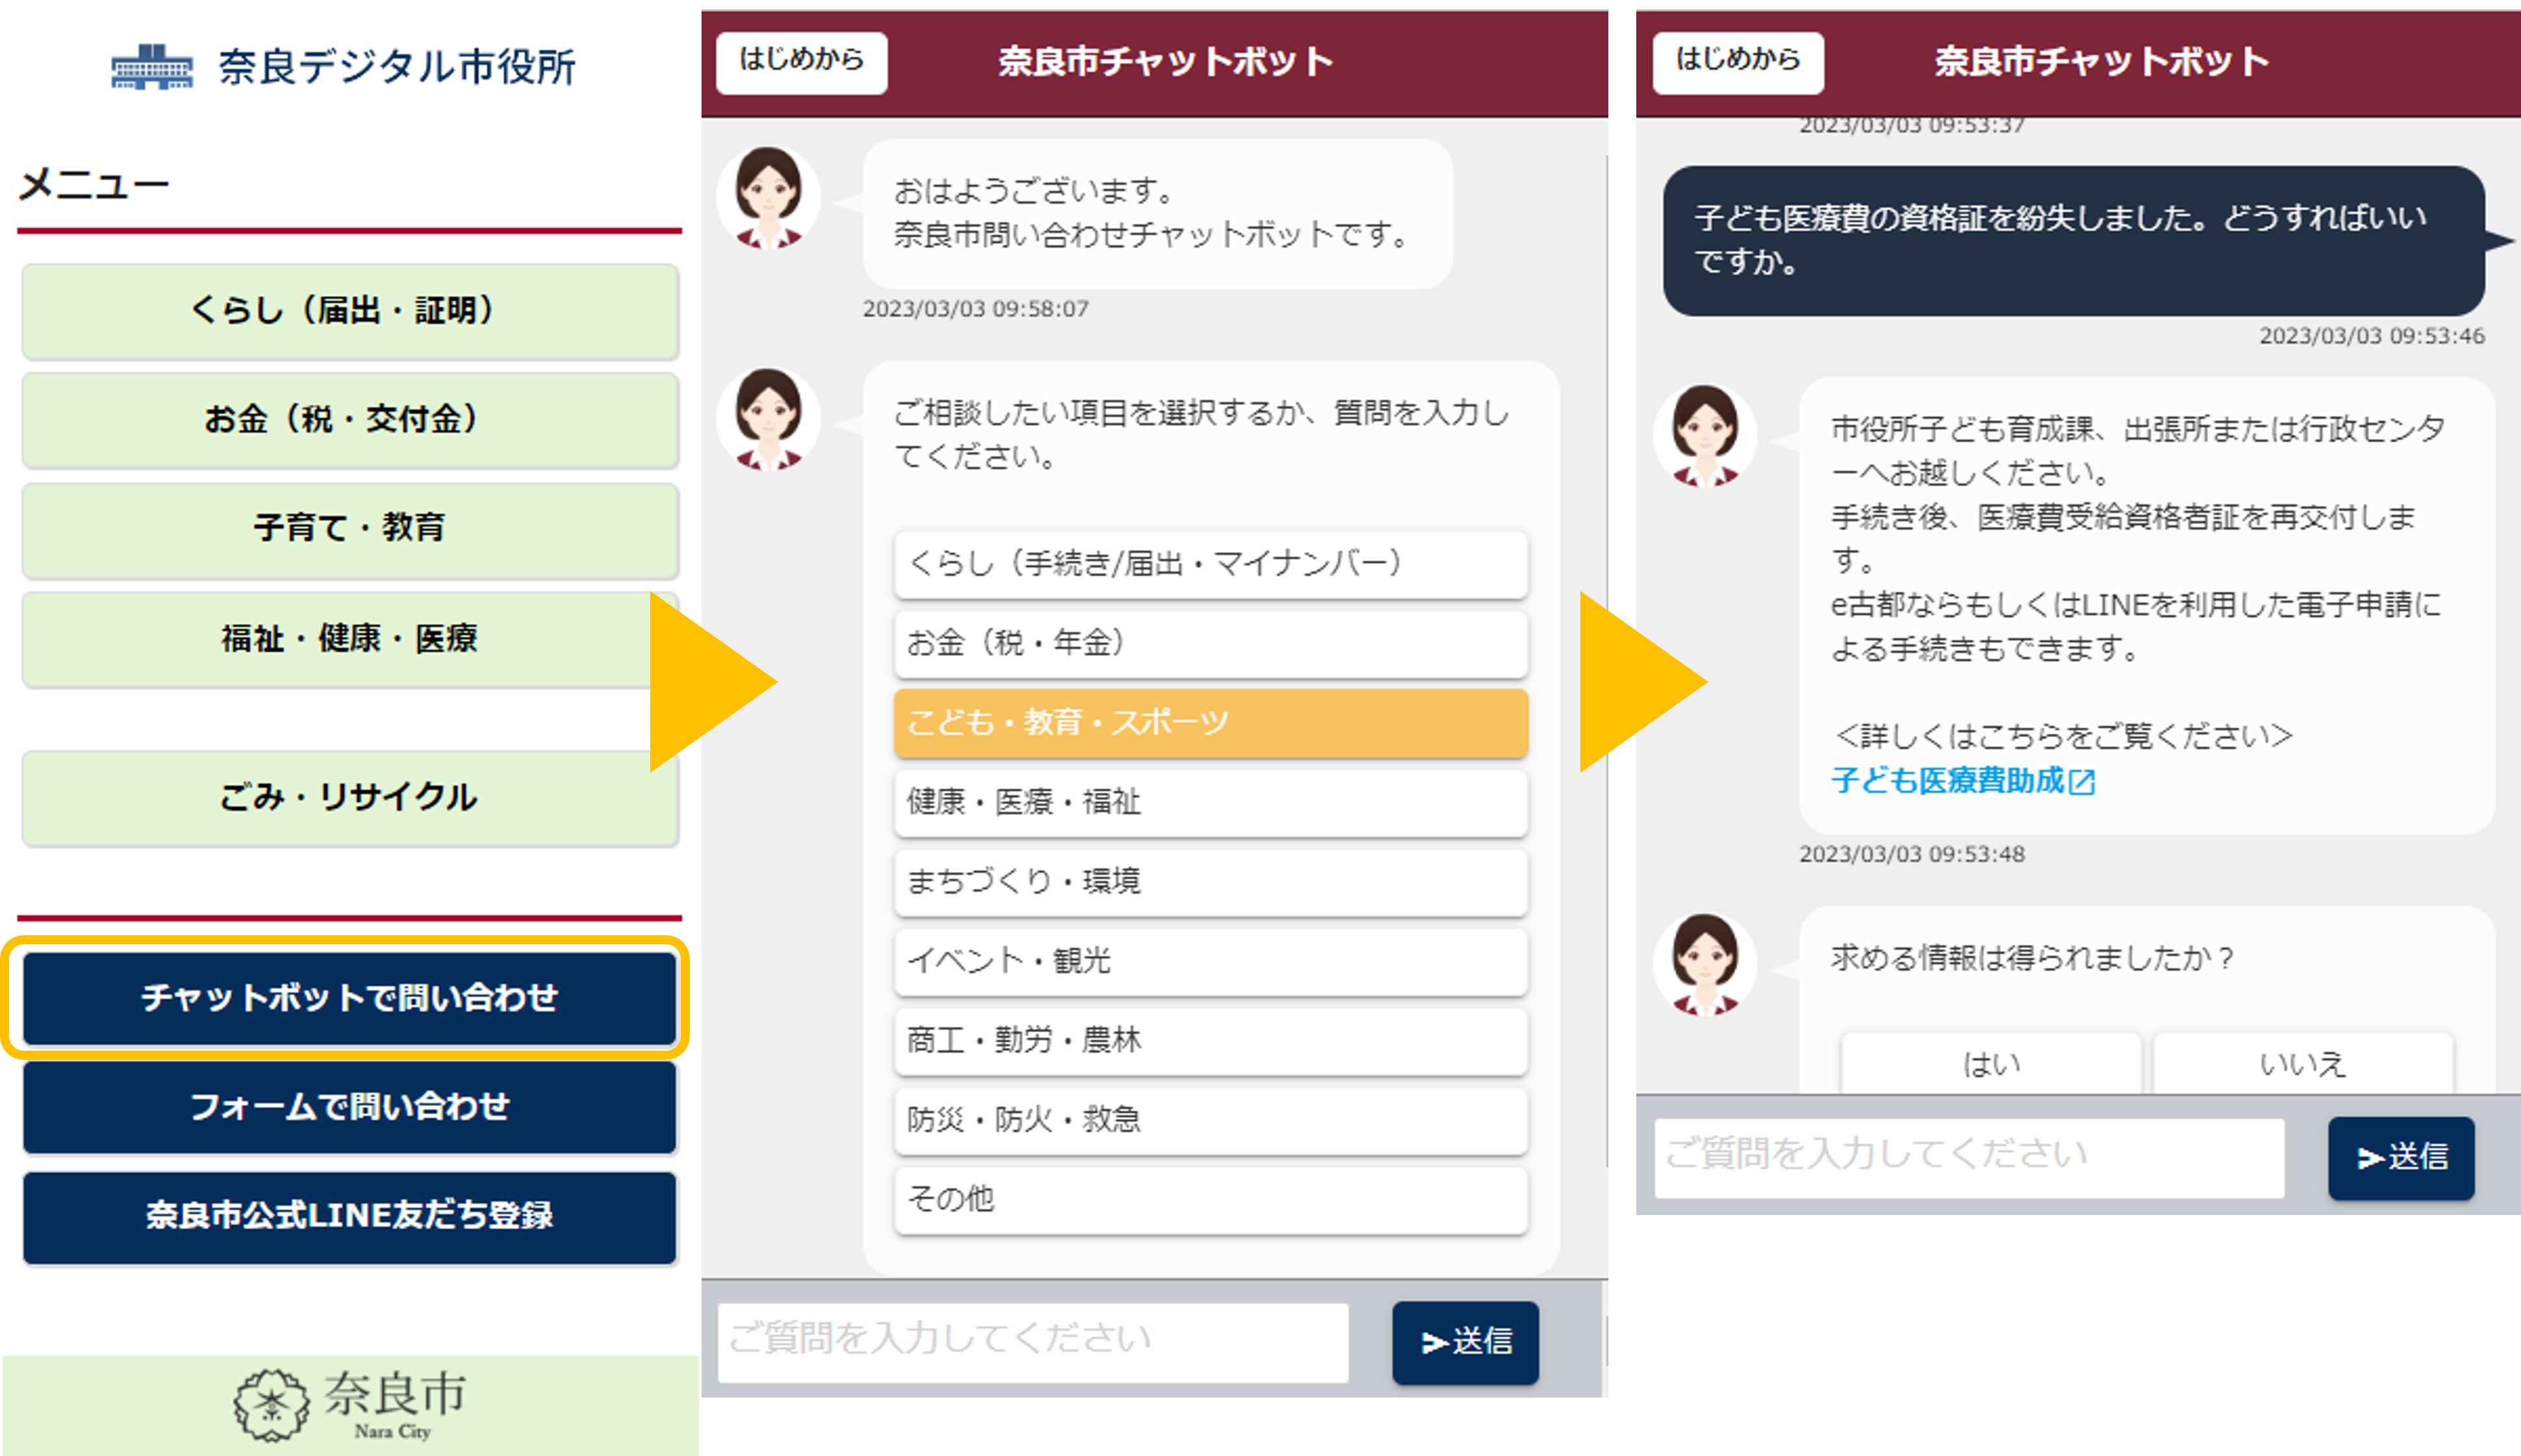
Task: Open the 子育て・教育 menu item
Action: (350, 528)
